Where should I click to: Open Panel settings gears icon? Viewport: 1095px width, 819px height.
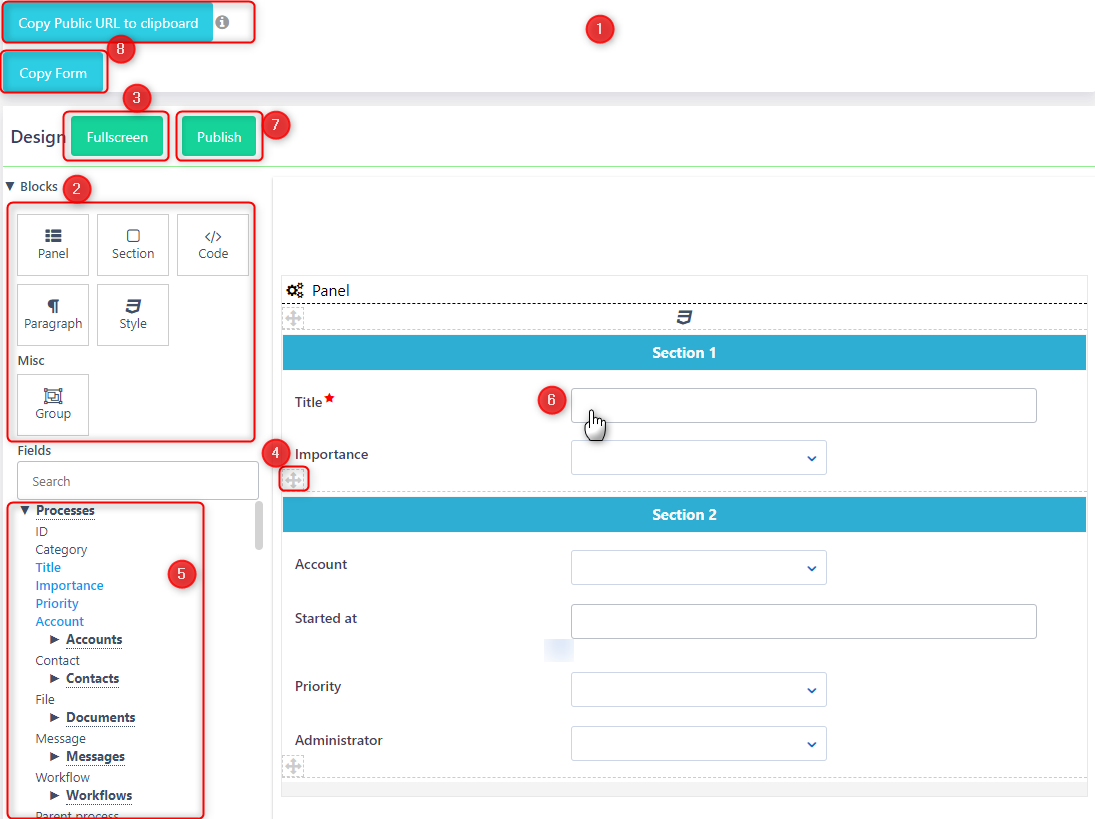(x=295, y=290)
